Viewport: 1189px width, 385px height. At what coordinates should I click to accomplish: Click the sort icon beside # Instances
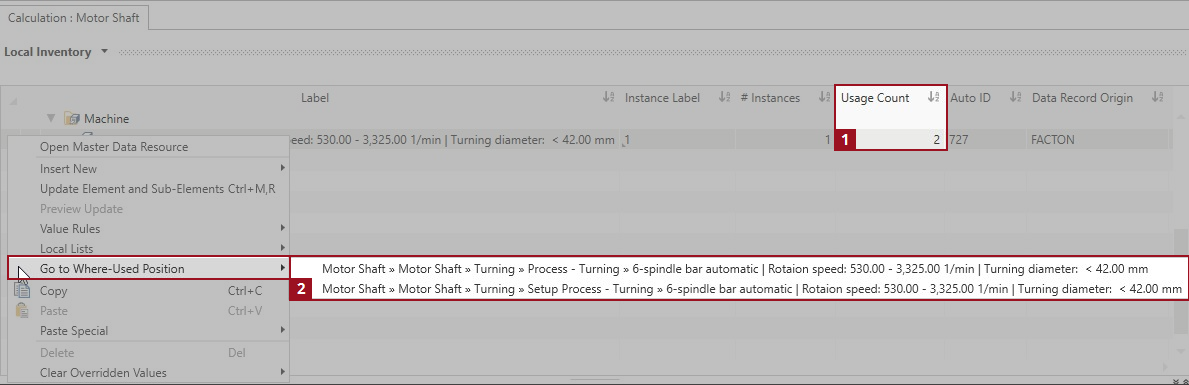pos(824,98)
